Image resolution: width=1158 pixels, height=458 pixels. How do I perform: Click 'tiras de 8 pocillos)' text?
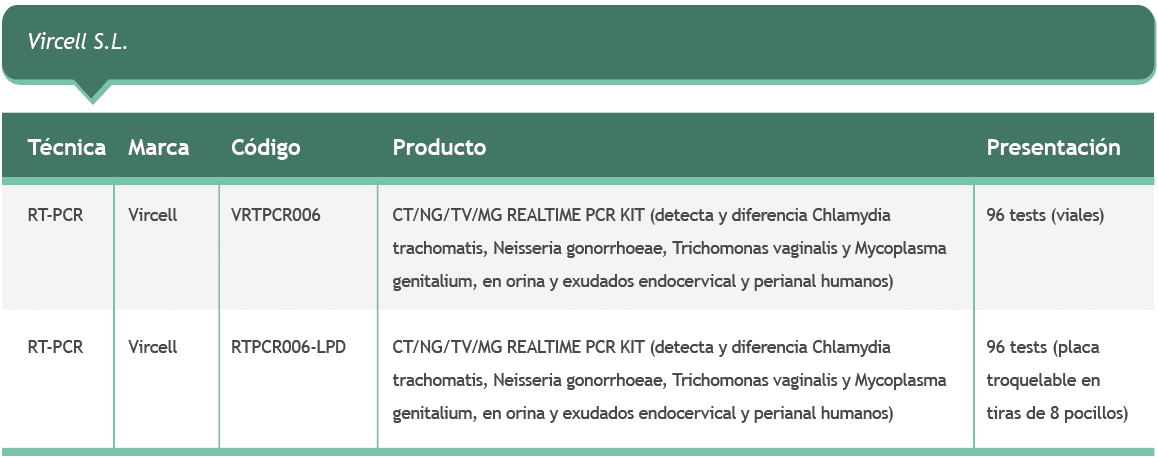point(1057,413)
